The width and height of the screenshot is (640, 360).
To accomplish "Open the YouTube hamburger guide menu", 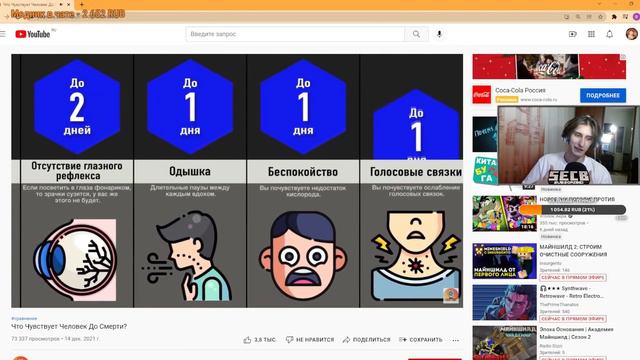I will pos(3,34).
